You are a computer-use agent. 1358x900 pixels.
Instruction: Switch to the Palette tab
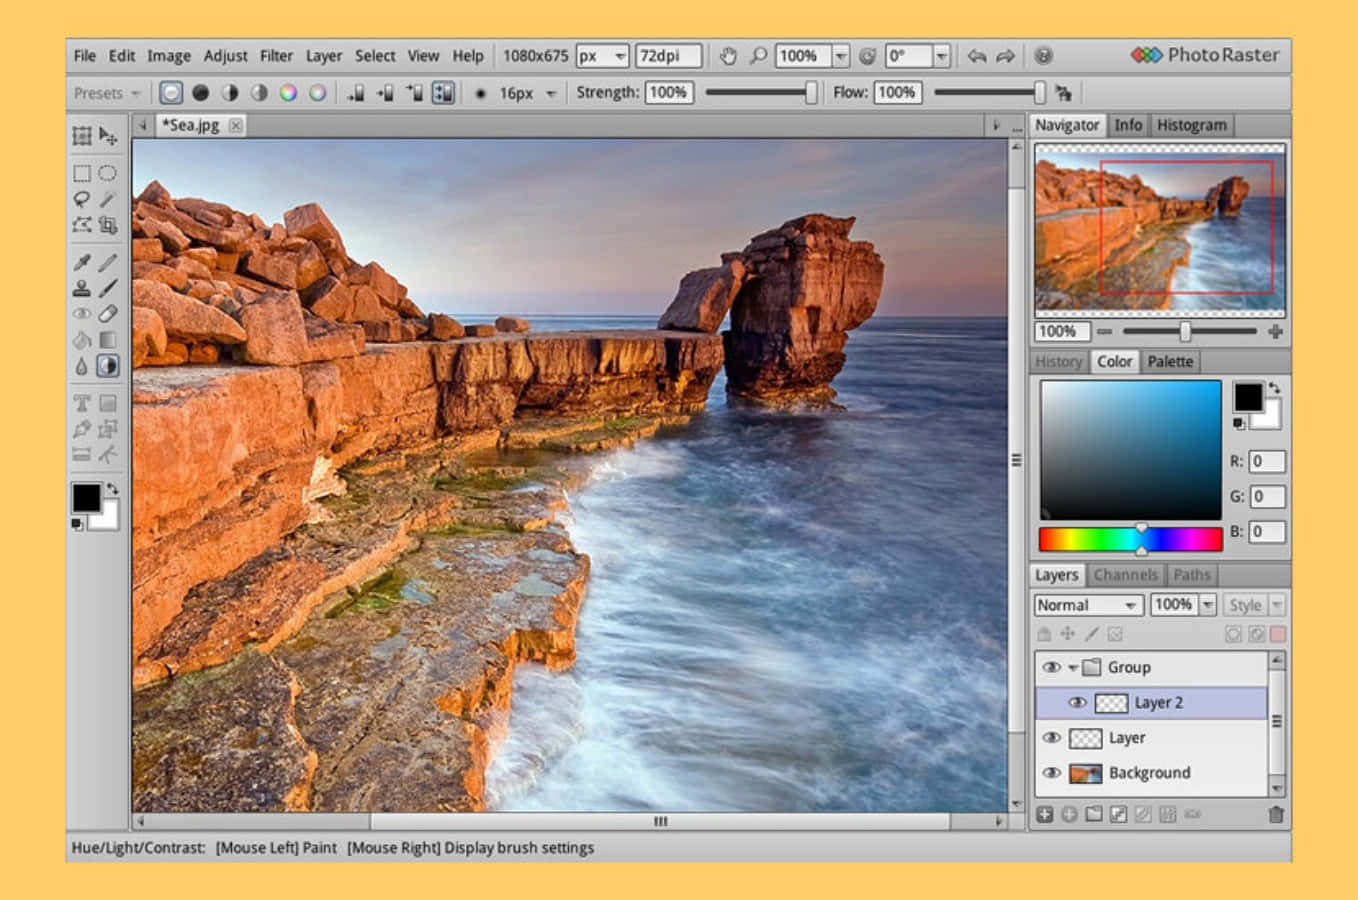(1170, 362)
